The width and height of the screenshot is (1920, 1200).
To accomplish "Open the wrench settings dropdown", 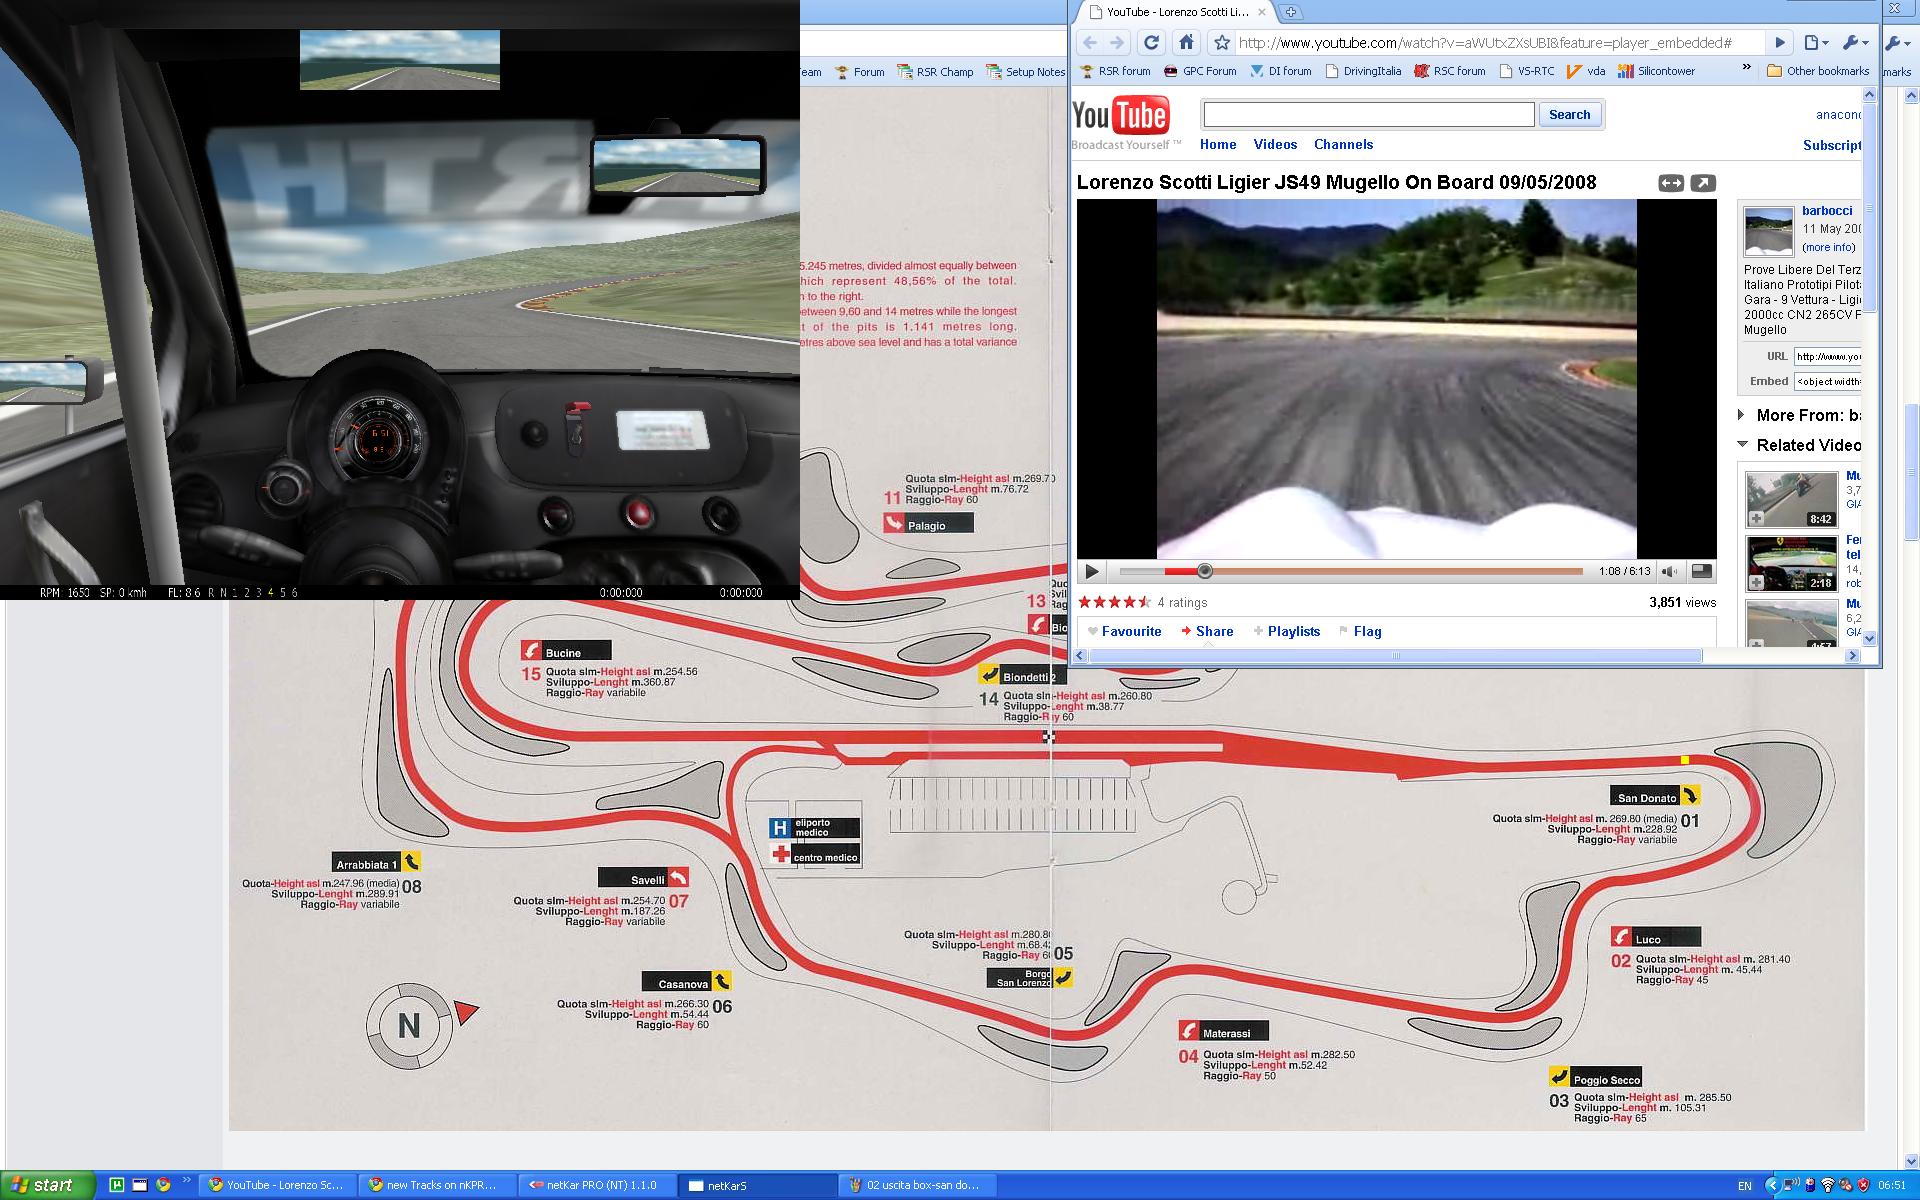I will click(1856, 43).
